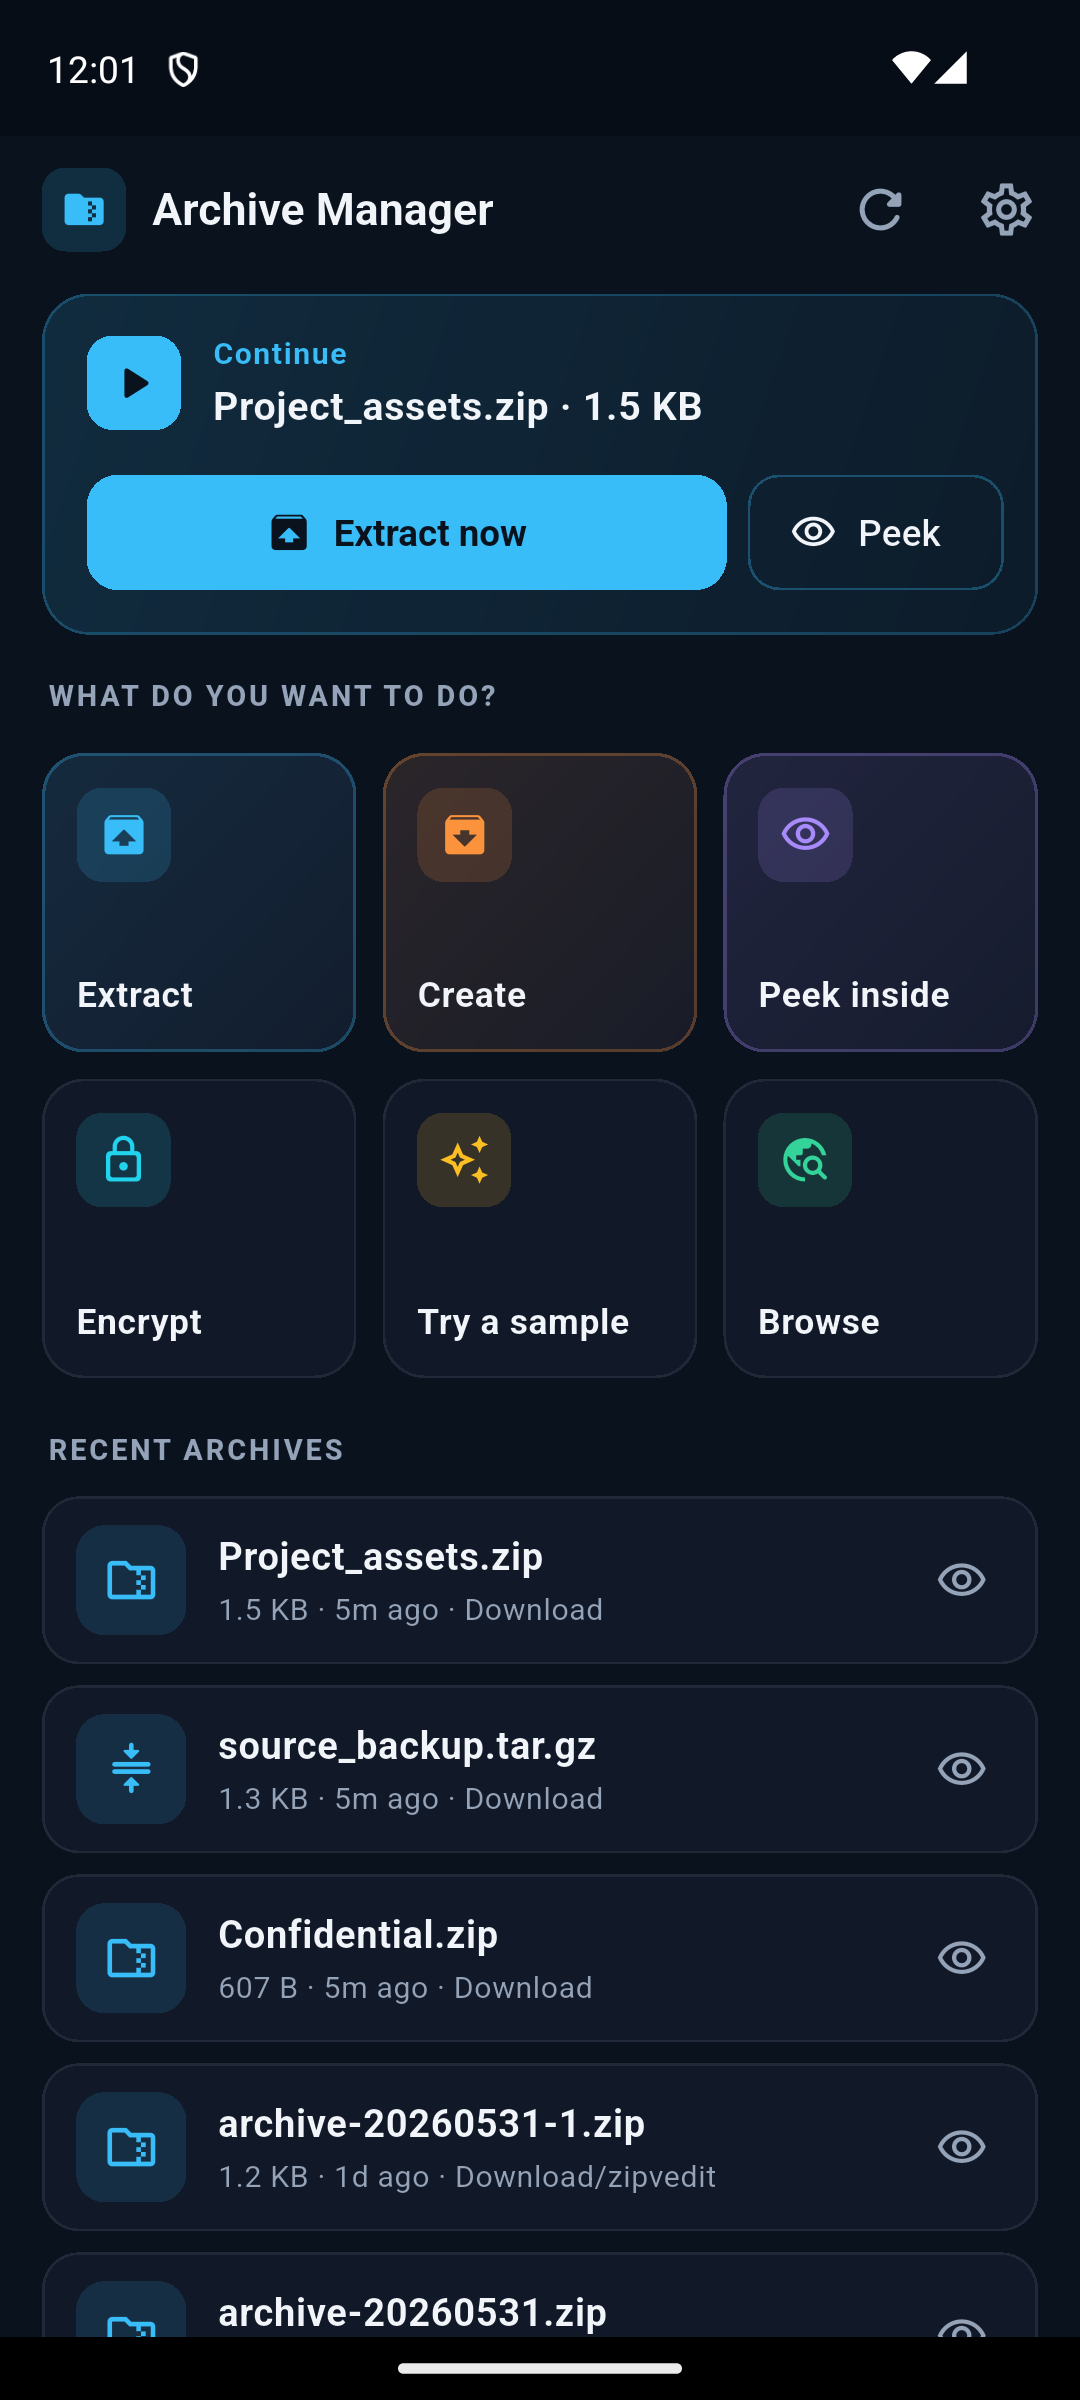Peek into source_backup.tar.gz with eye icon

pyautogui.click(x=962, y=1769)
